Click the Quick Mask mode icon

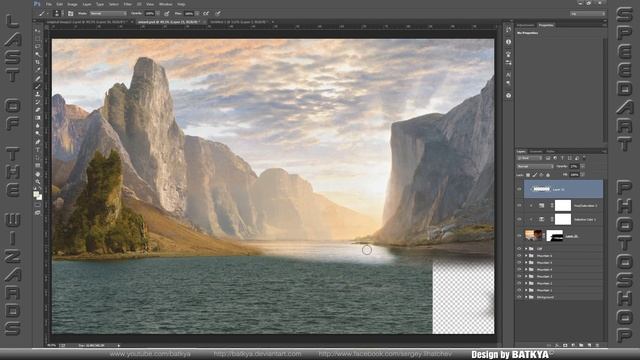(x=38, y=204)
